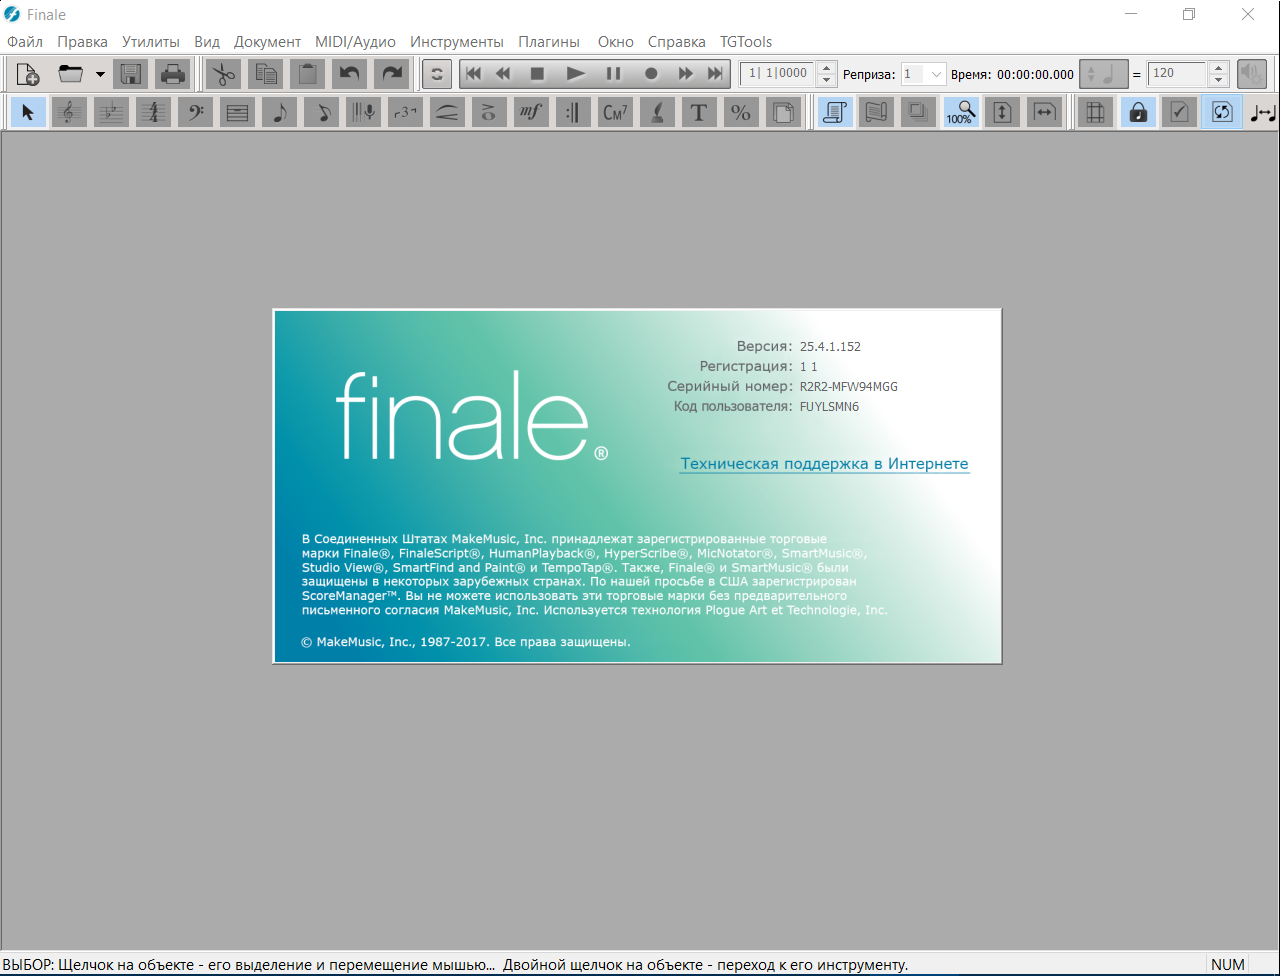1280x976 pixels.
Task: Pause playback
Action: 613,73
